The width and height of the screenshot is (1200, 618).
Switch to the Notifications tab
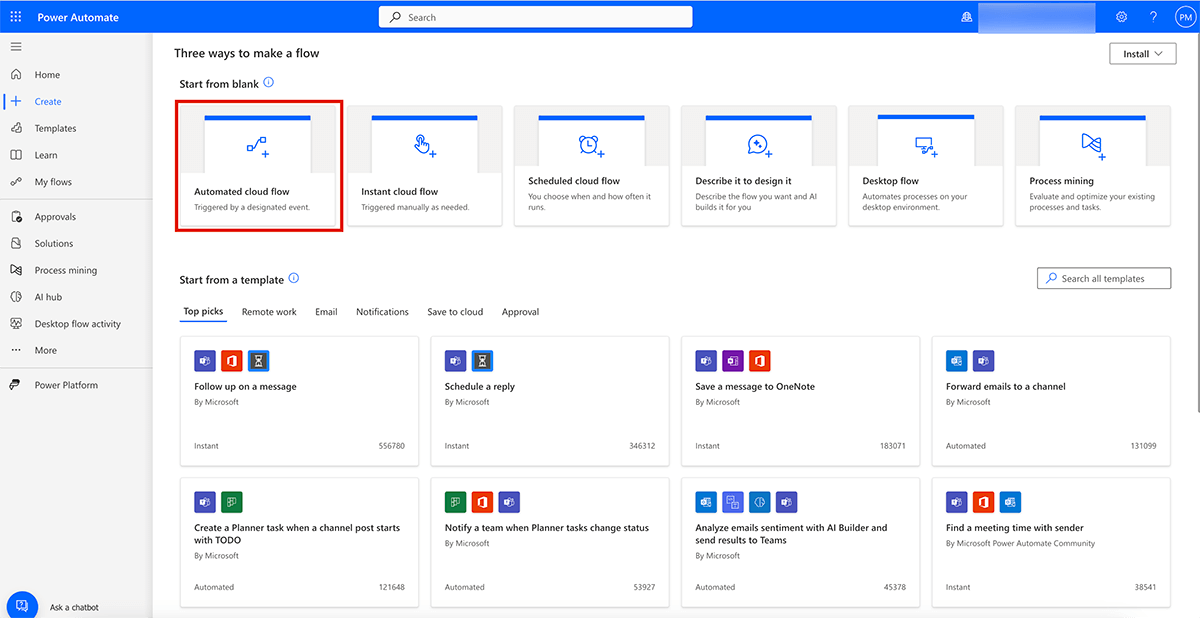pyautogui.click(x=382, y=312)
